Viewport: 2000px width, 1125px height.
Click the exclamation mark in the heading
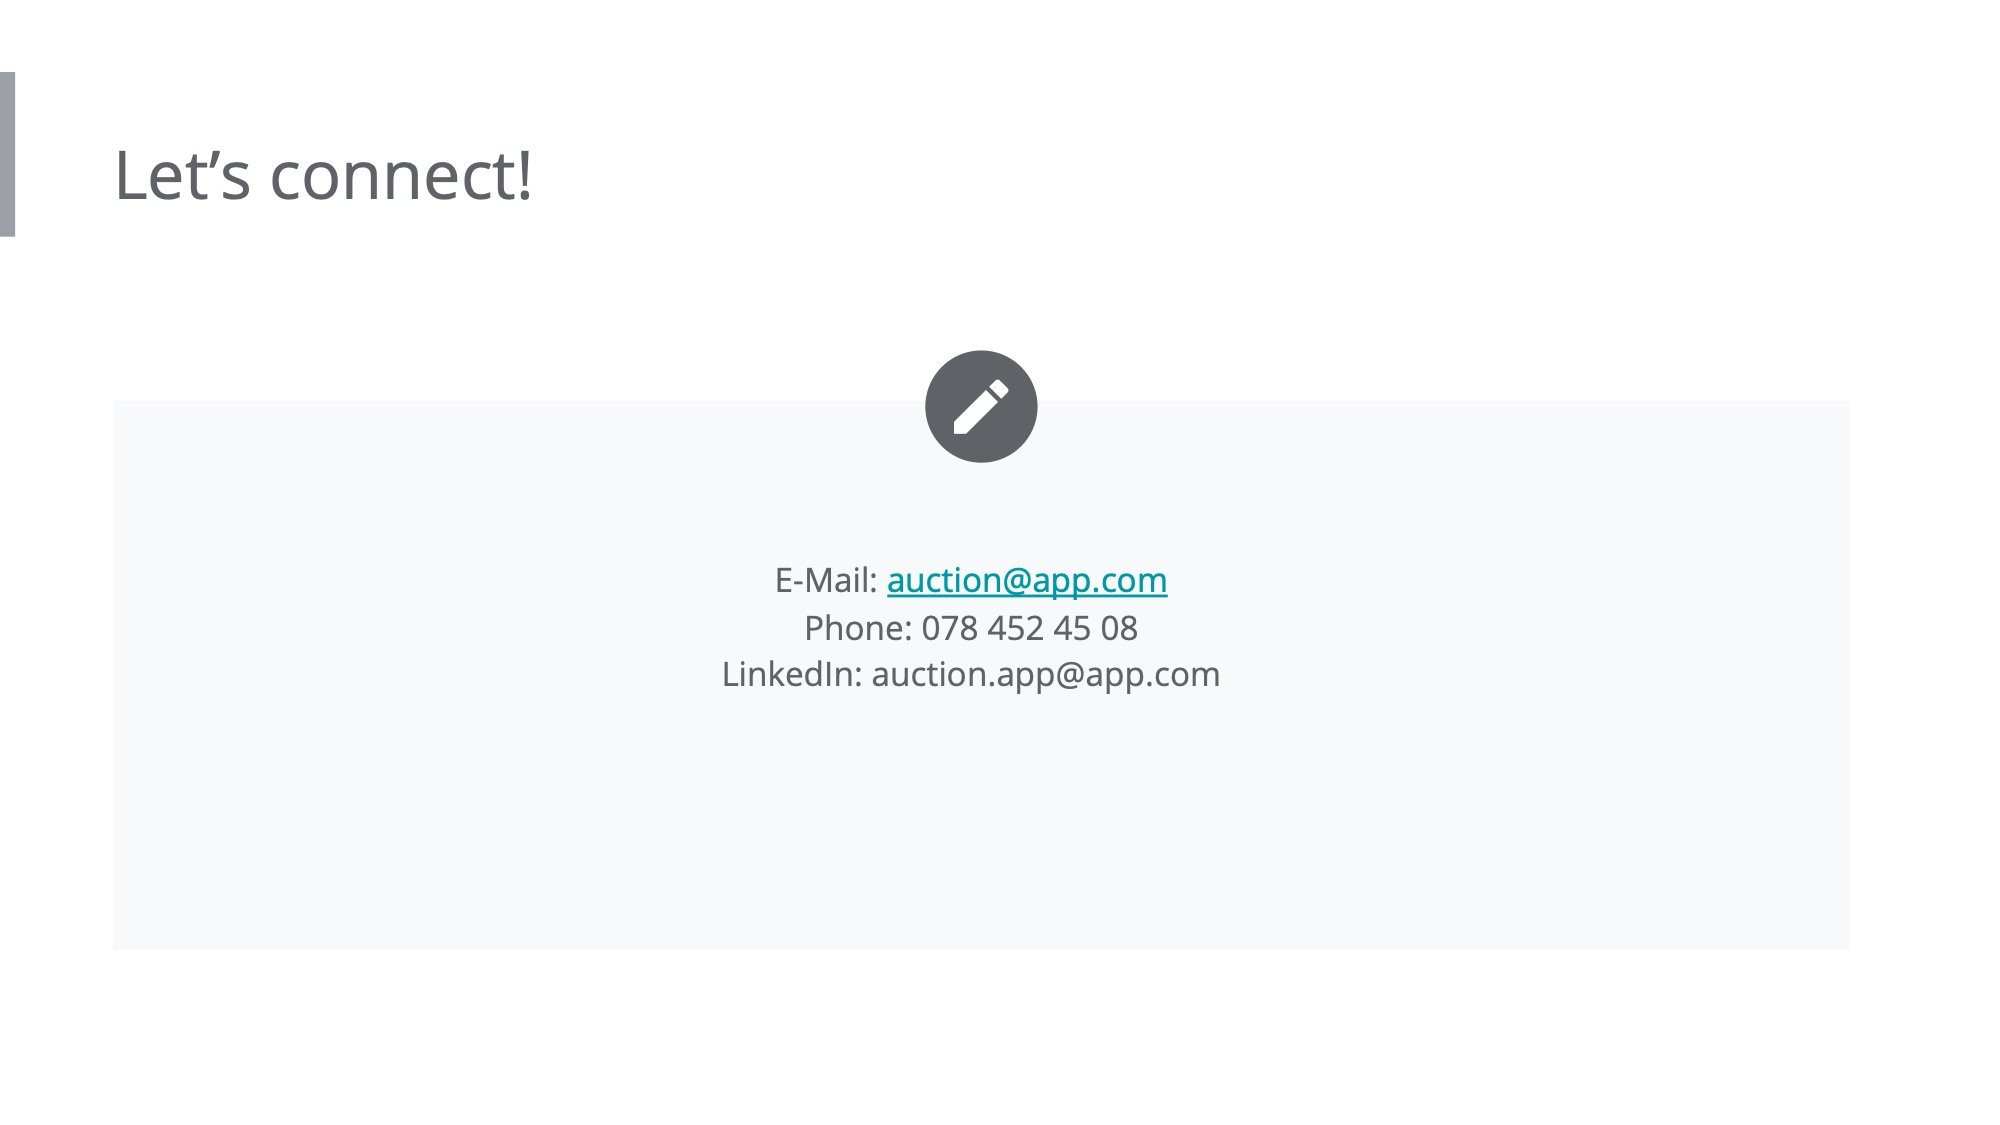[x=524, y=175]
